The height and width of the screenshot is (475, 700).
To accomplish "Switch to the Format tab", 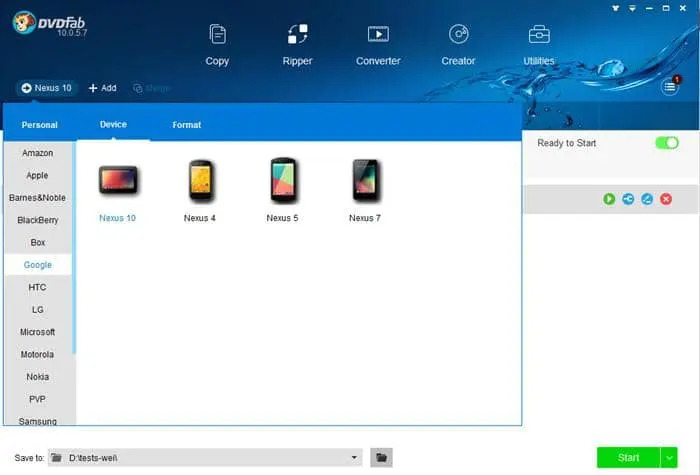I will 187,125.
